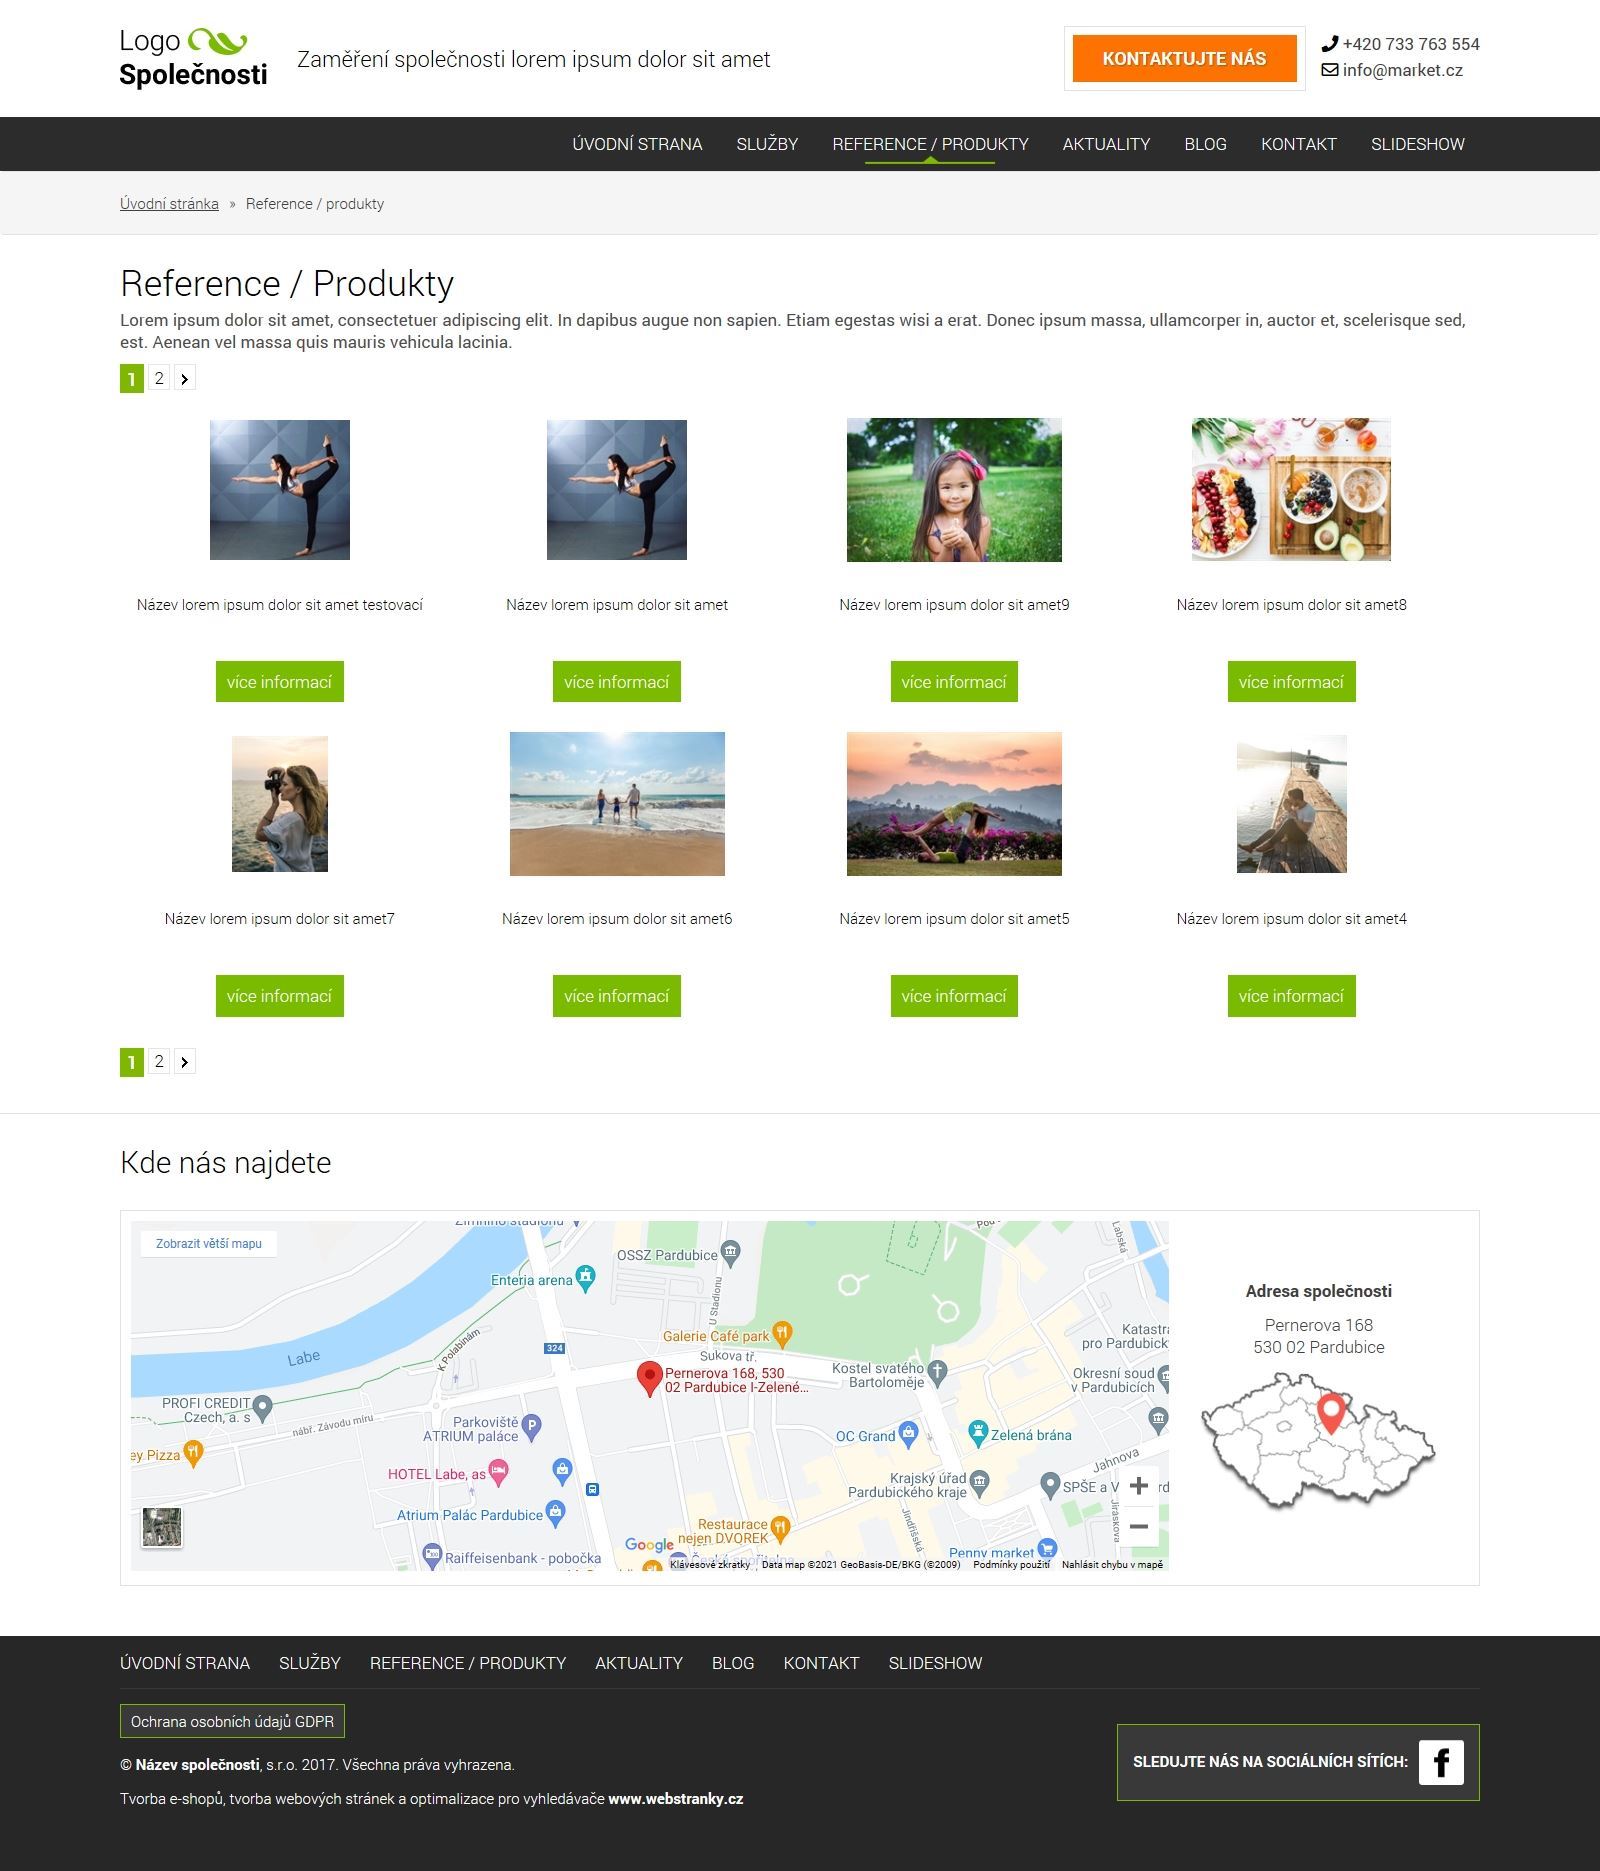
Task: Open the Facebook icon in footer
Action: (1441, 1762)
